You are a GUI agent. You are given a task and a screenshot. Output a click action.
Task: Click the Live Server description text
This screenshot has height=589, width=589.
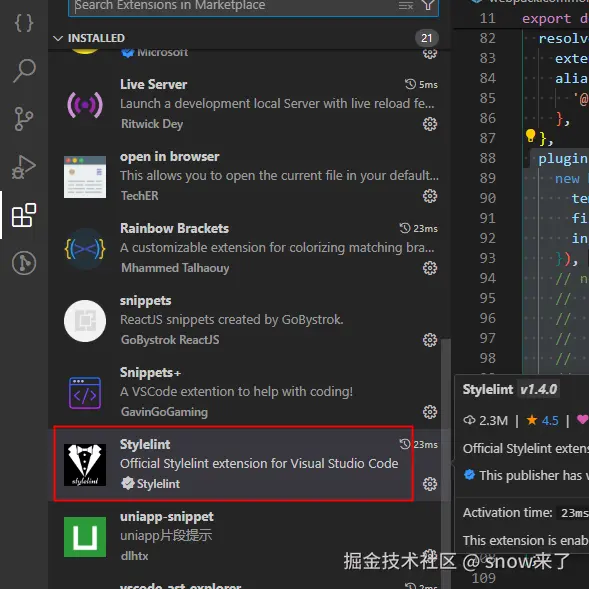click(x=277, y=104)
